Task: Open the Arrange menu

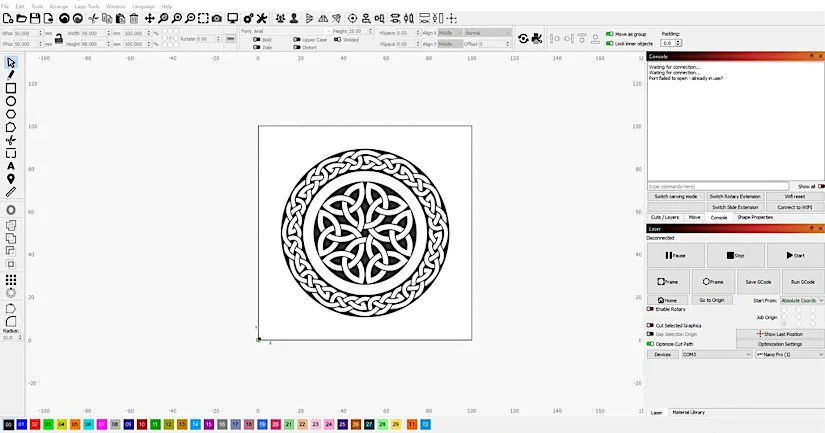Action: [58, 6]
